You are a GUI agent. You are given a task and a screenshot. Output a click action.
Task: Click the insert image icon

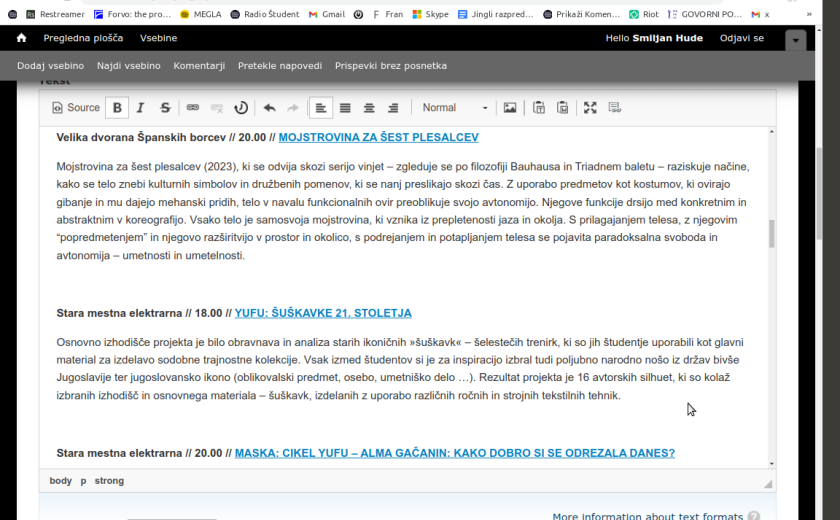510,108
